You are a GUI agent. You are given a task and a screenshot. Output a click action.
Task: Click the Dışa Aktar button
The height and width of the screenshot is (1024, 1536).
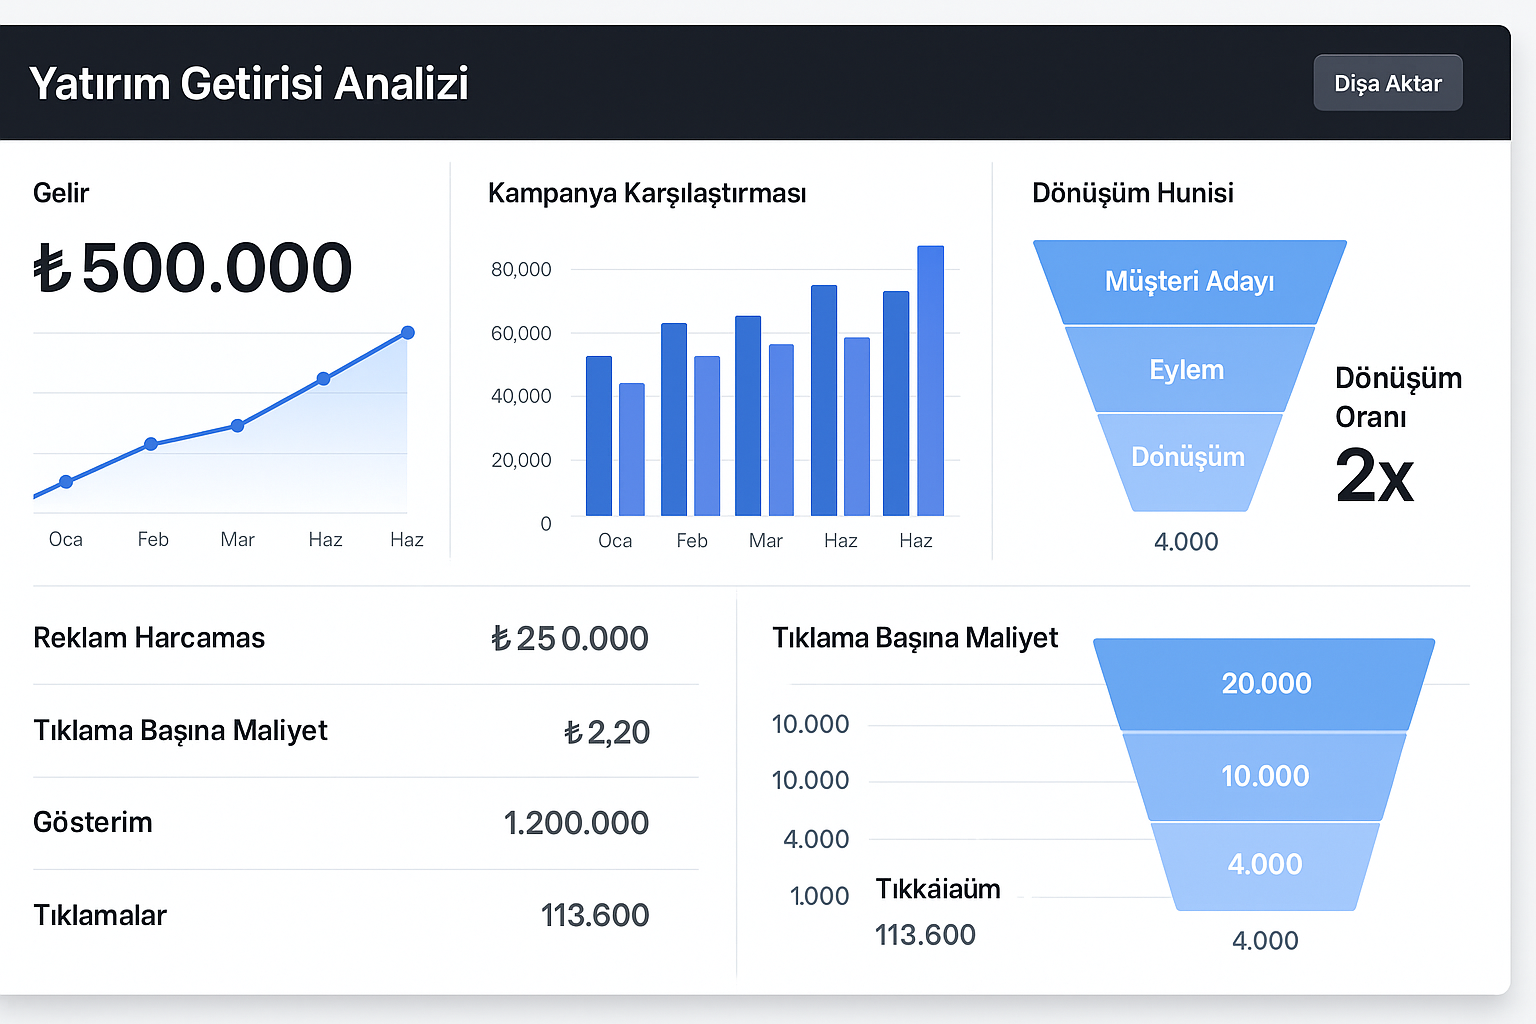coord(1387,82)
